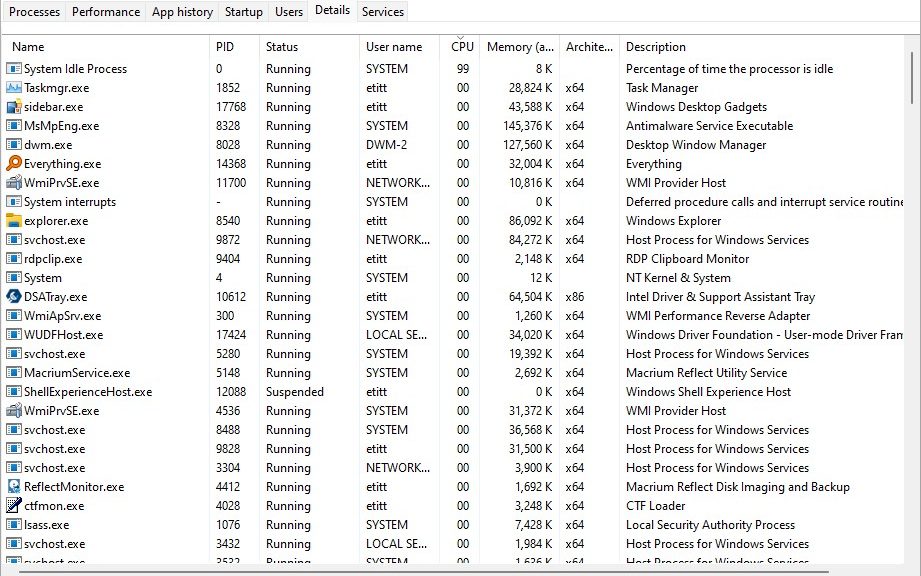The height and width of the screenshot is (576, 921).
Task: Click the Antimalware Service Executable description
Action: pos(709,126)
